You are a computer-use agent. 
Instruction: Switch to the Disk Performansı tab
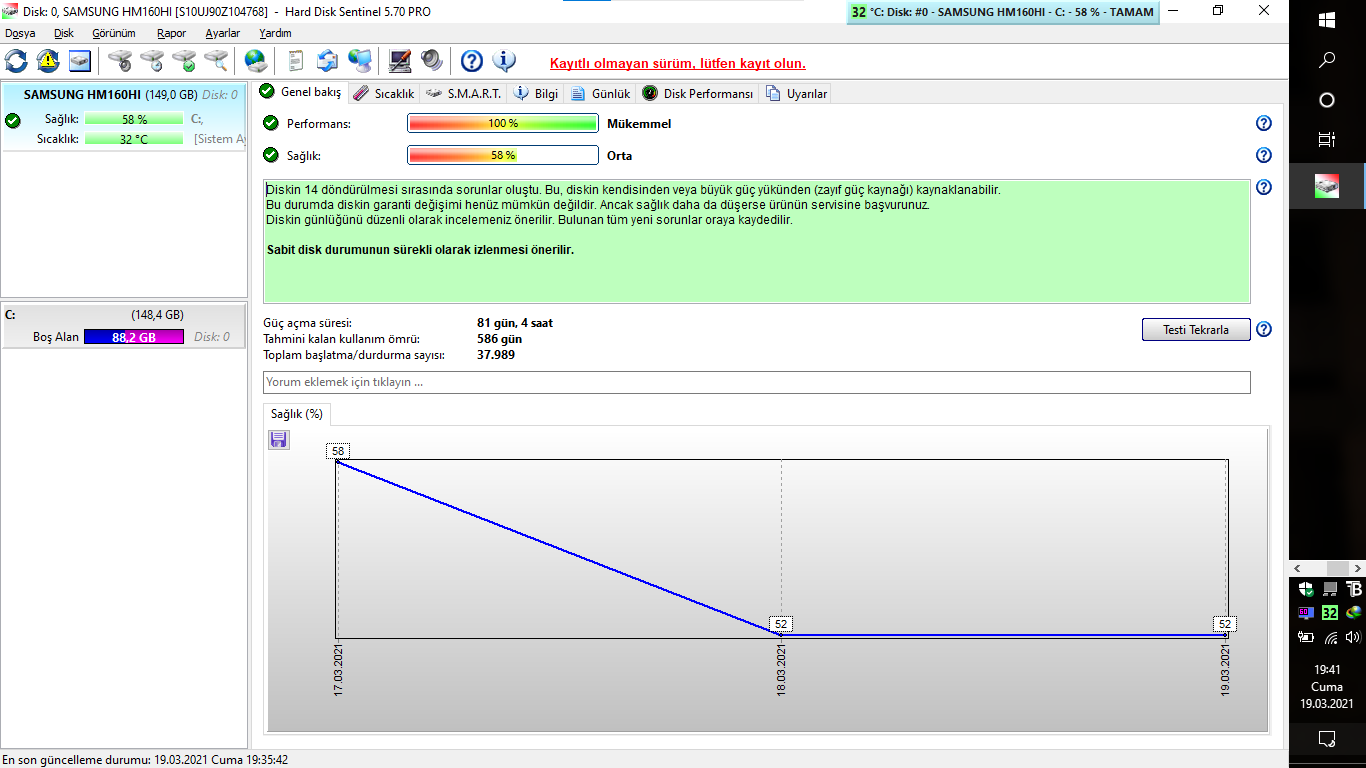pos(697,93)
